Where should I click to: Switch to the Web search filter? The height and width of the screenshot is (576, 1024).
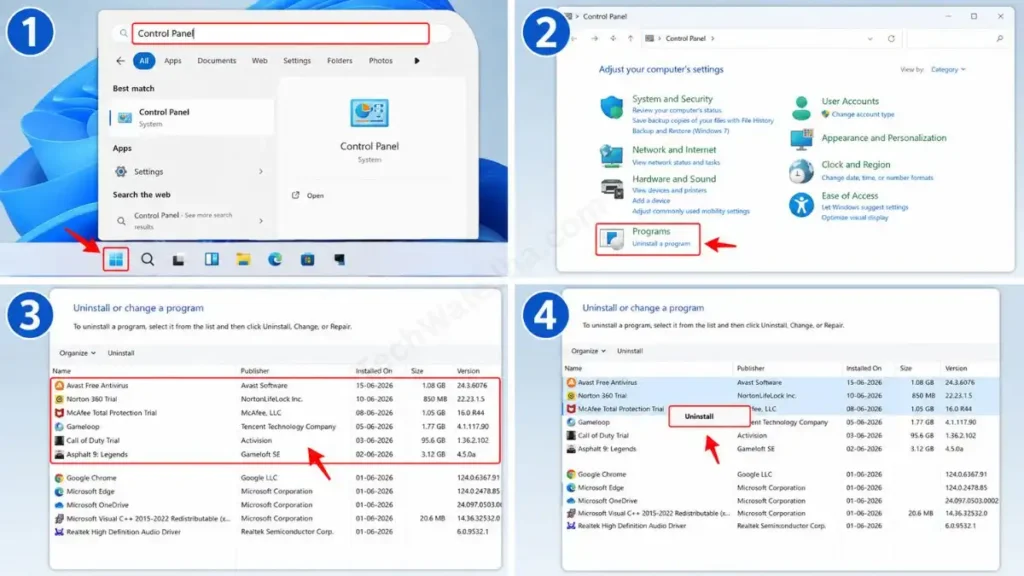point(259,61)
